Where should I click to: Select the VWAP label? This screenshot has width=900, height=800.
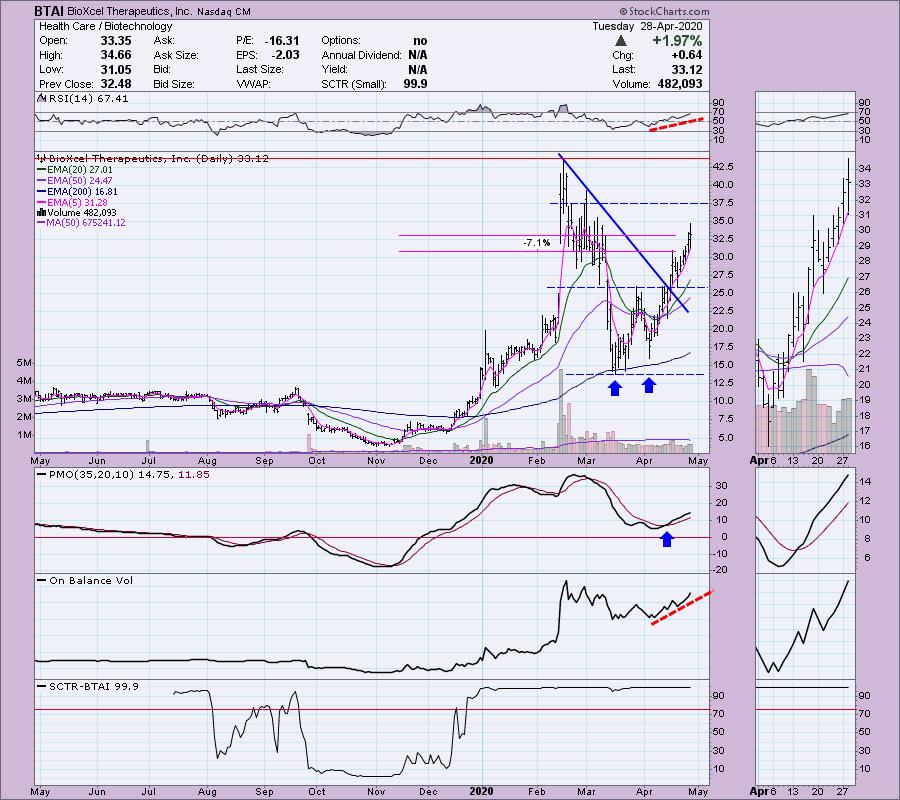pyautogui.click(x=254, y=84)
